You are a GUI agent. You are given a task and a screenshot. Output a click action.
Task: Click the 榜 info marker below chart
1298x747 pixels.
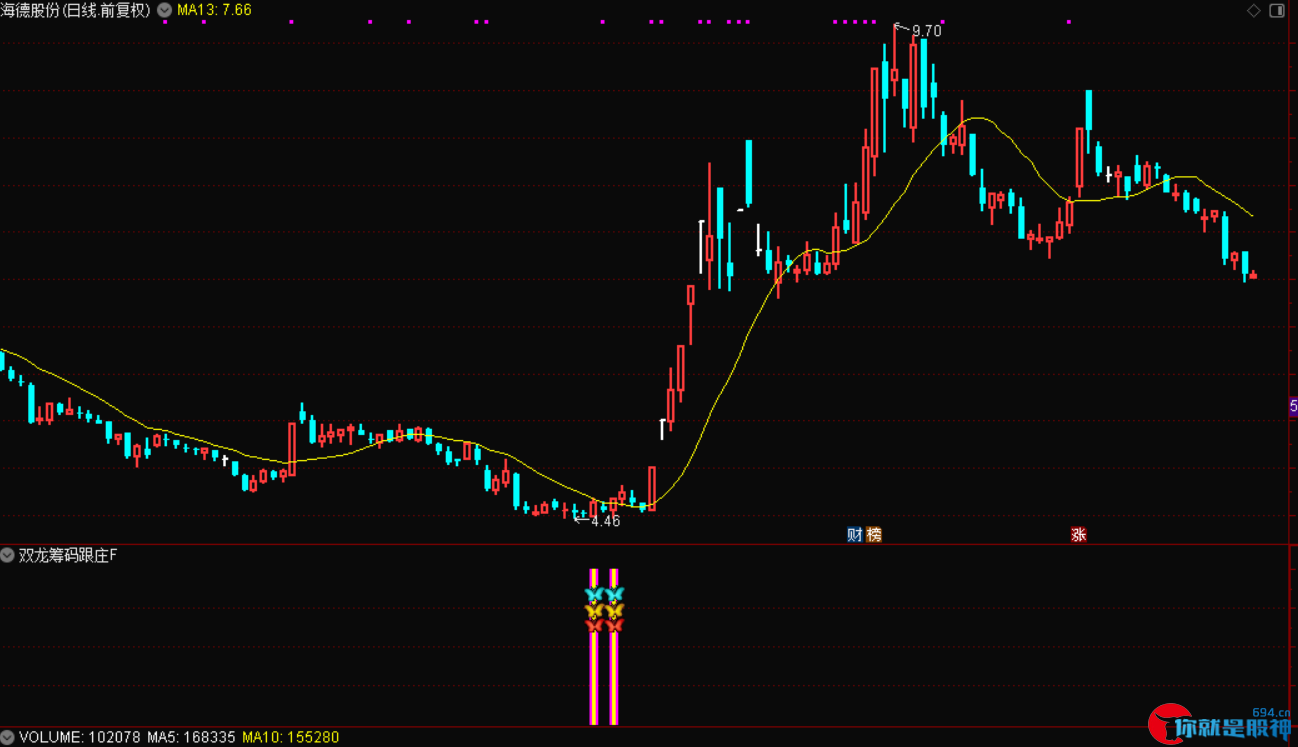tap(875, 535)
